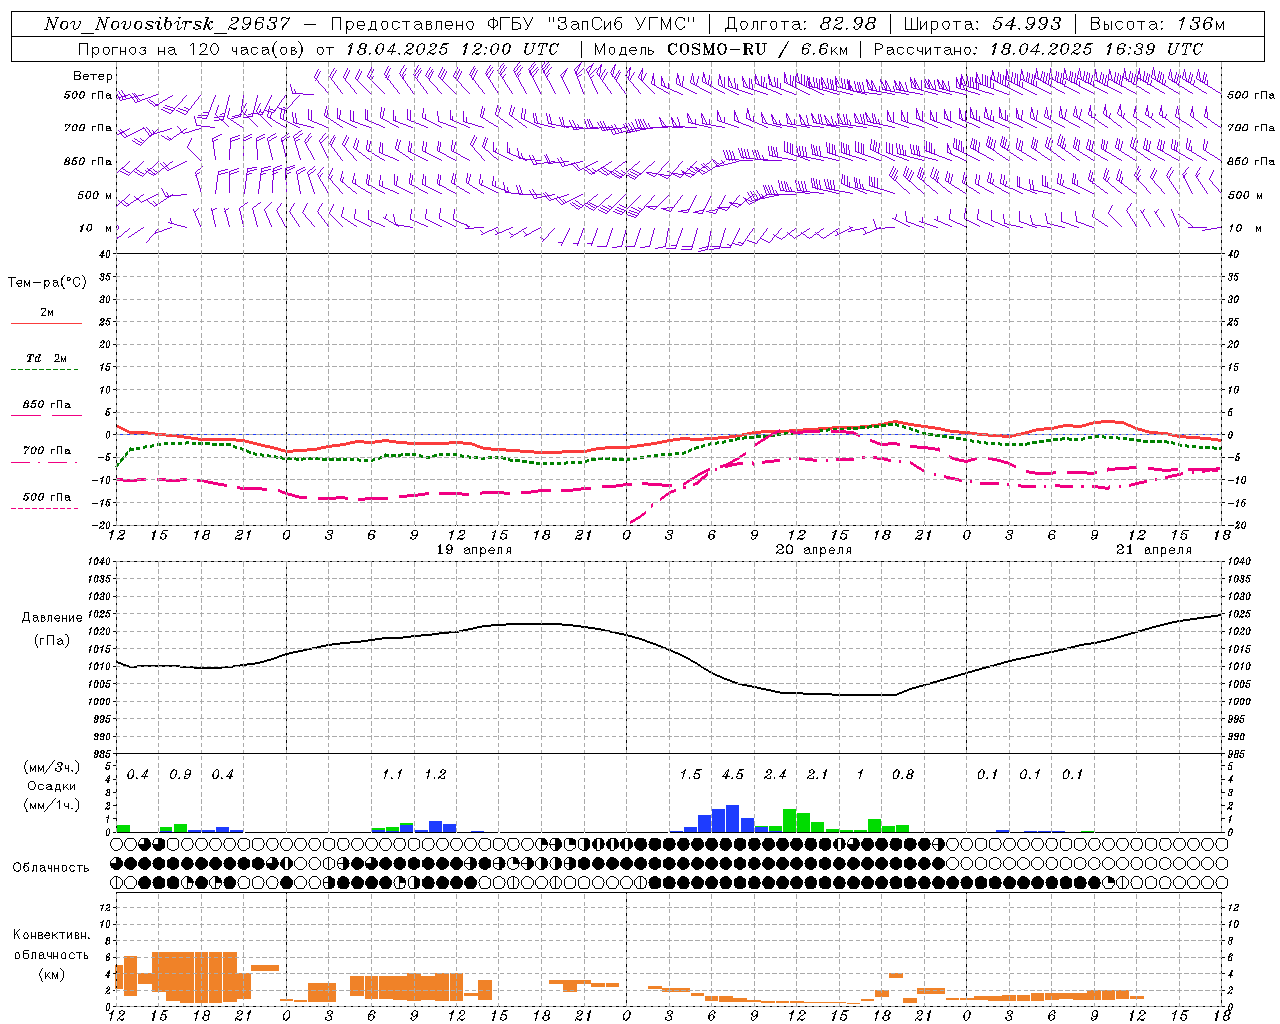Click the 0.9 three-hour precipitation total
This screenshot has height=1024, width=1280.
(x=180, y=775)
